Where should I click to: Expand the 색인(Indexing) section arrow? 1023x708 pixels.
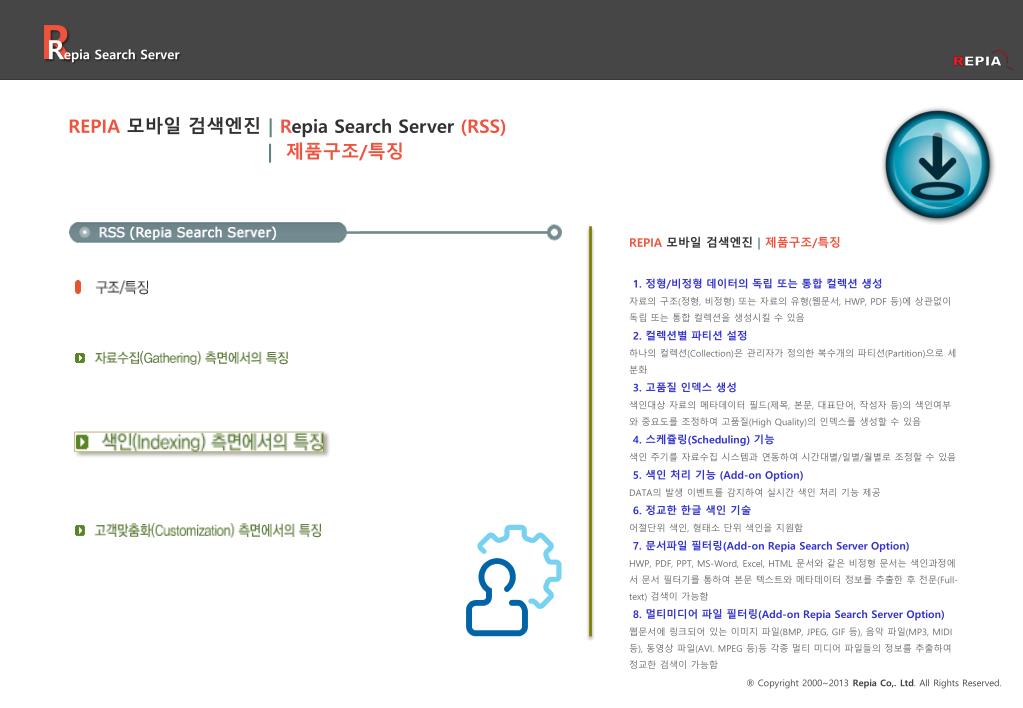pyautogui.click(x=83, y=441)
